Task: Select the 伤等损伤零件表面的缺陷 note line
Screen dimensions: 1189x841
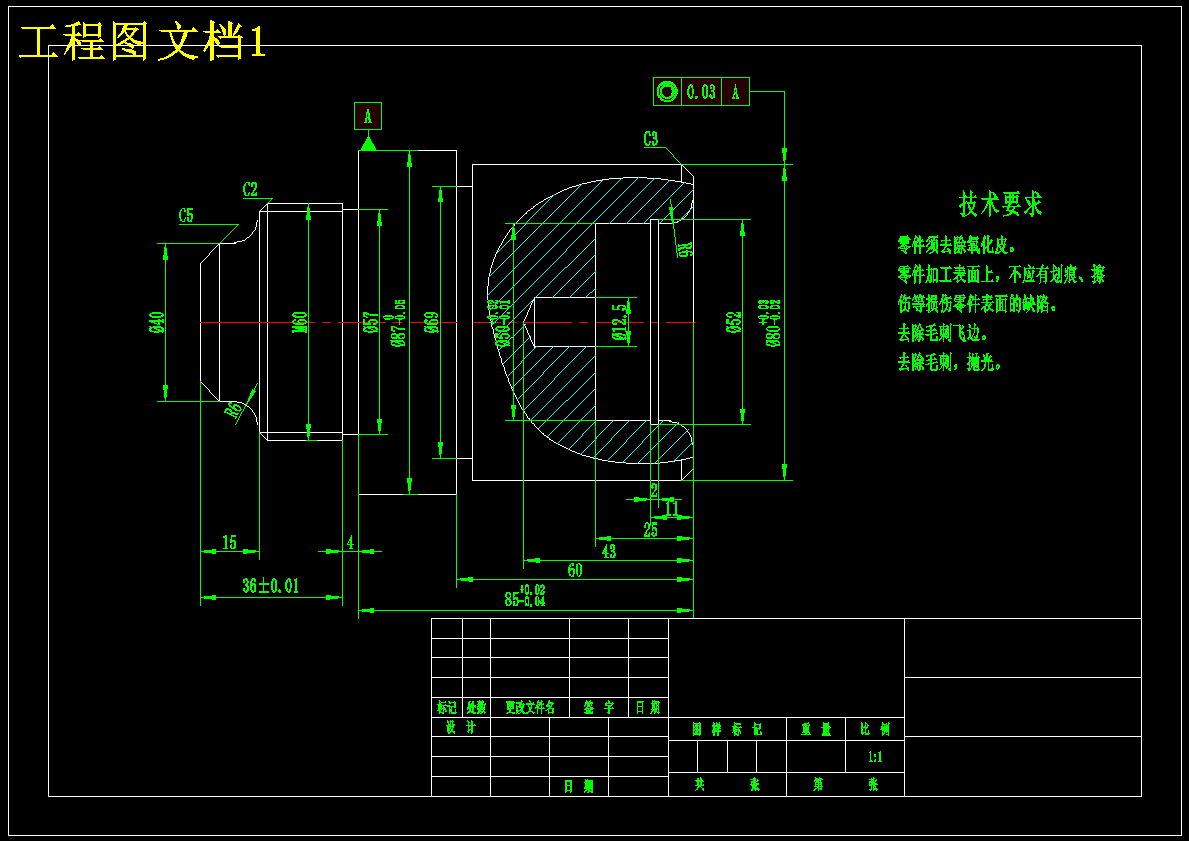Action: 977,304
